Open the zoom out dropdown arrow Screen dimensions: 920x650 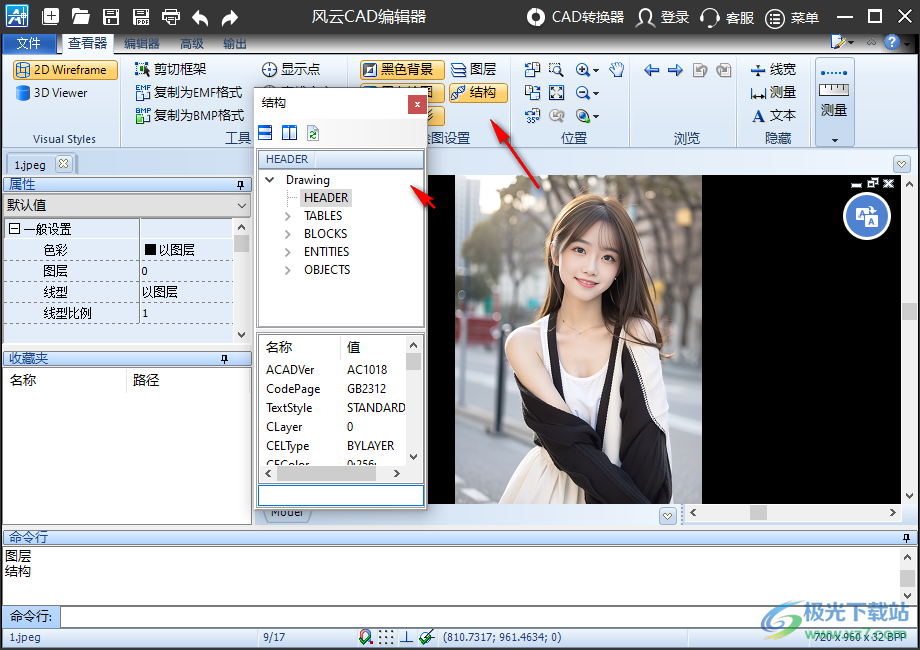pyautogui.click(x=596, y=93)
